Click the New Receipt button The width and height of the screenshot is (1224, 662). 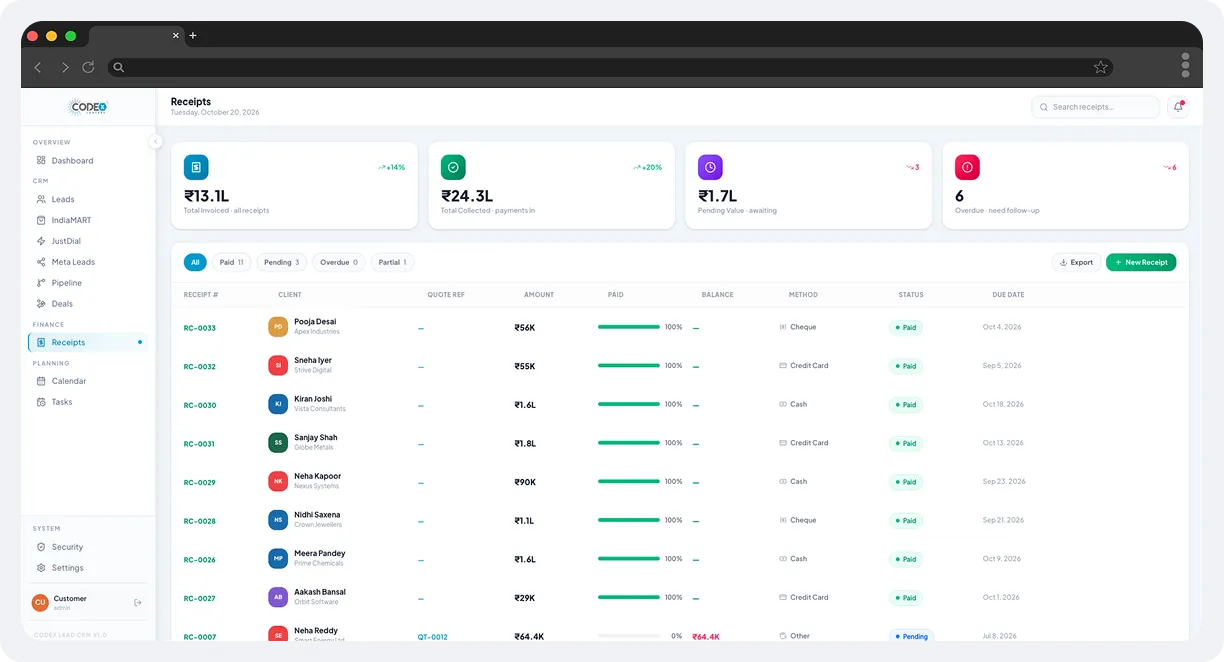click(1141, 262)
